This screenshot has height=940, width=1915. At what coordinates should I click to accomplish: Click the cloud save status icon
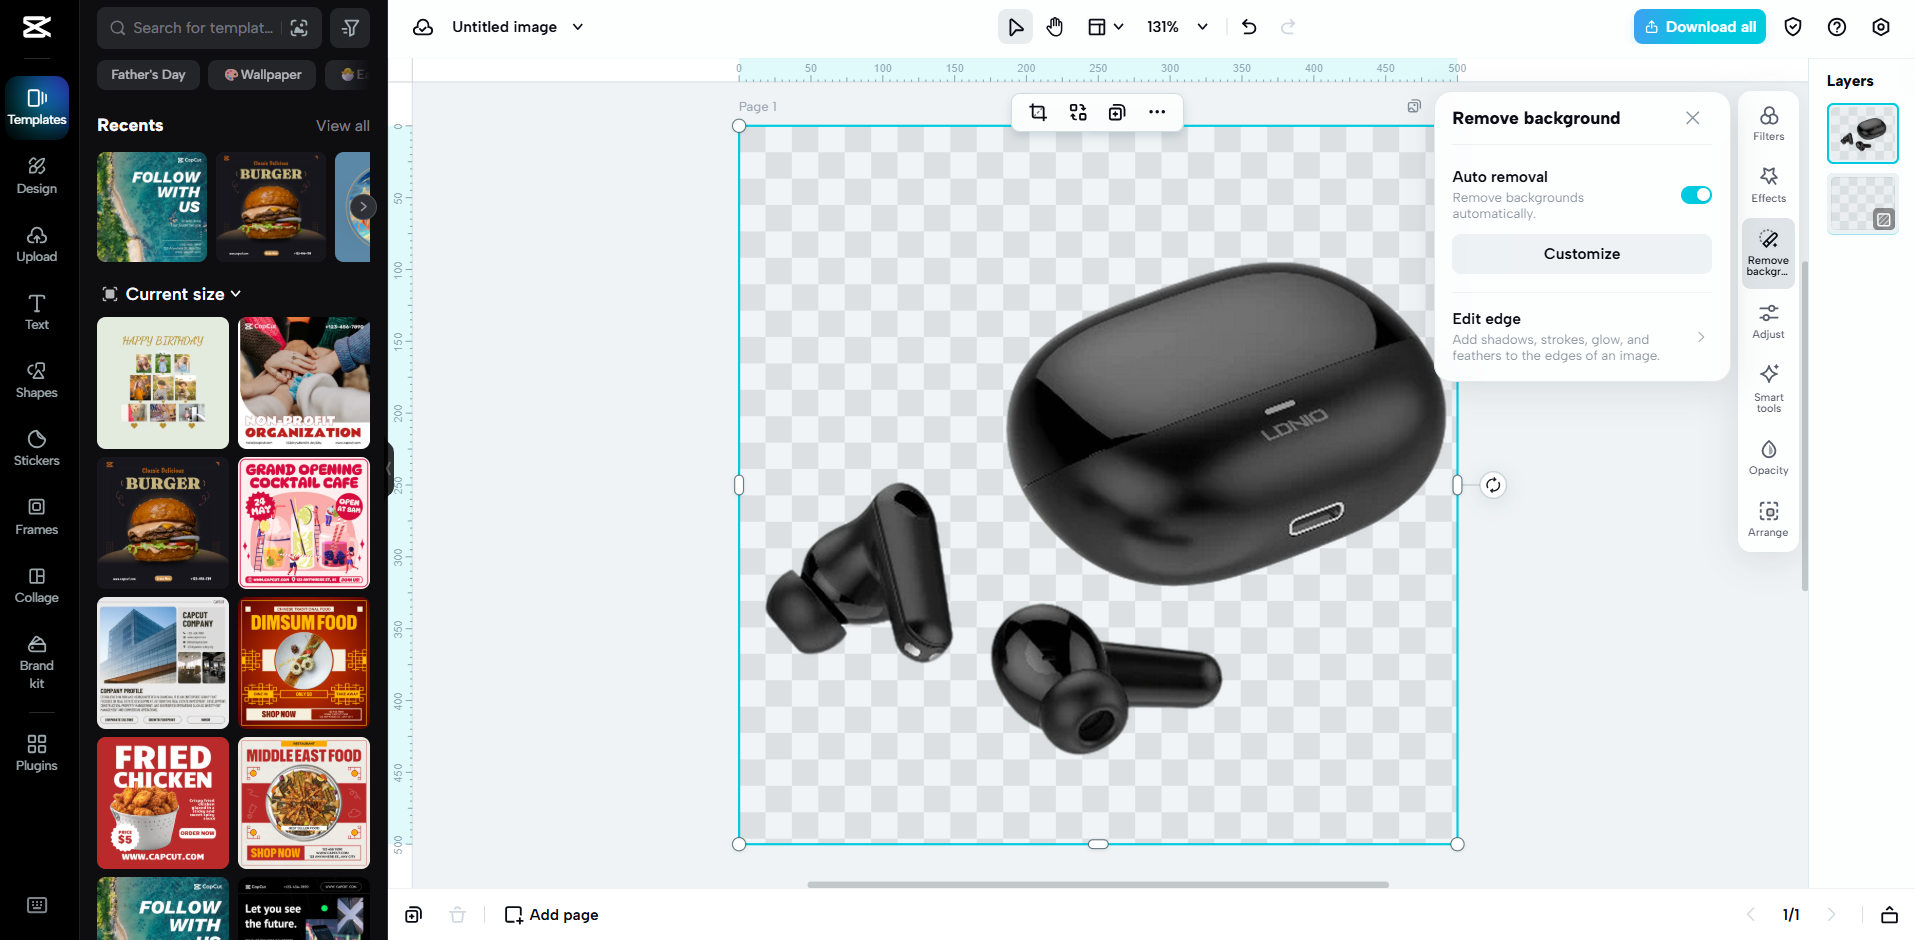pos(423,27)
